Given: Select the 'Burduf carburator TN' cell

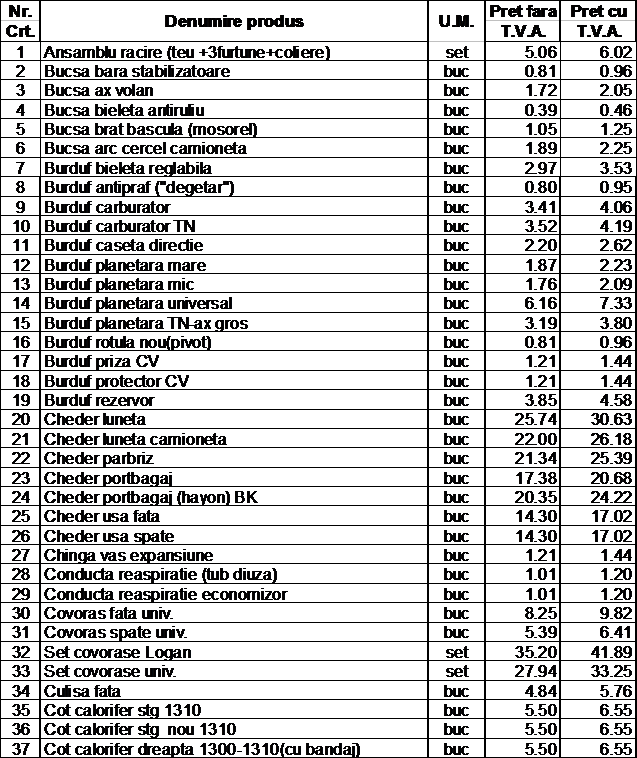Looking at the screenshot, I should pyautogui.click(x=234, y=226).
